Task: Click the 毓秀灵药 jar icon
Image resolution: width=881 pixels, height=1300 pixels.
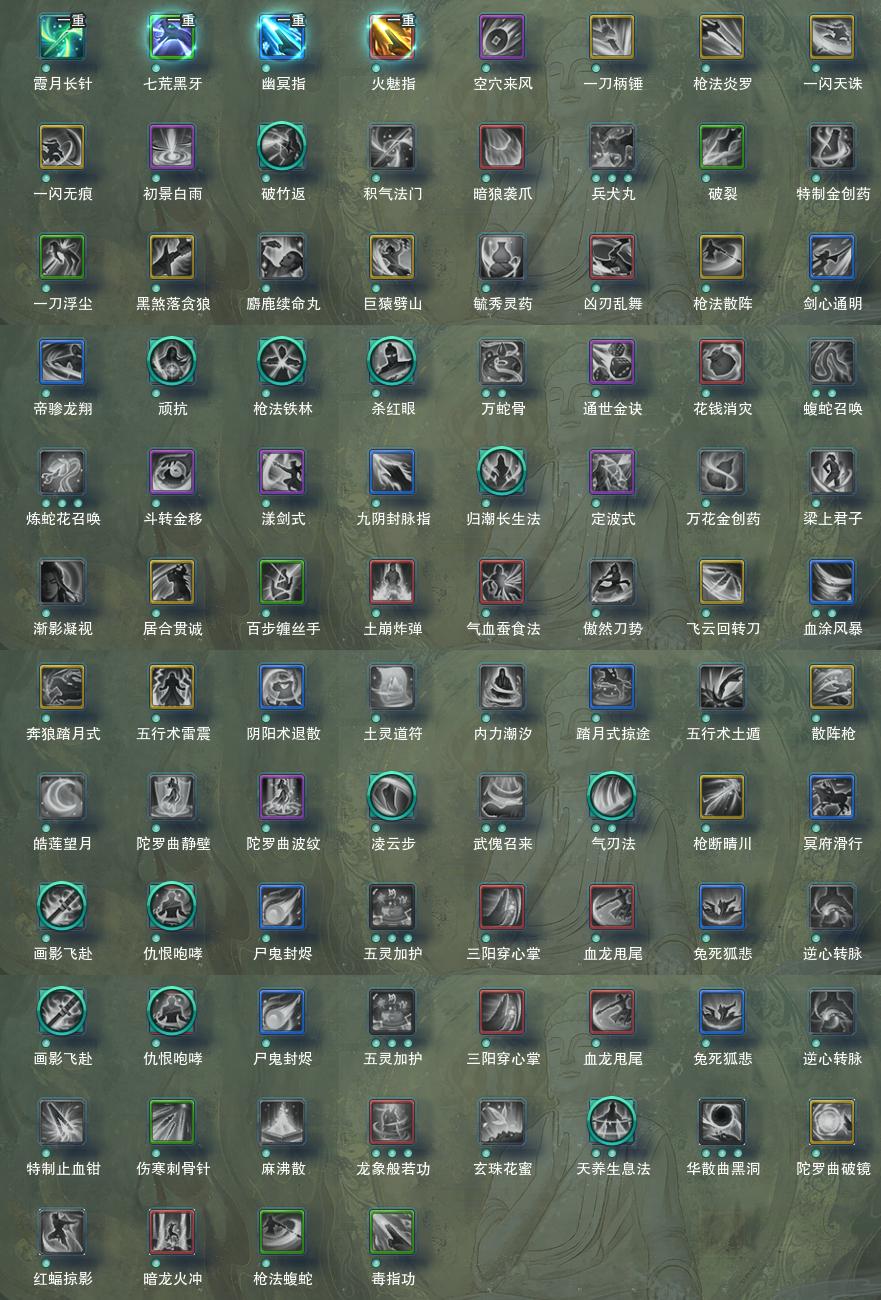Action: tap(502, 257)
